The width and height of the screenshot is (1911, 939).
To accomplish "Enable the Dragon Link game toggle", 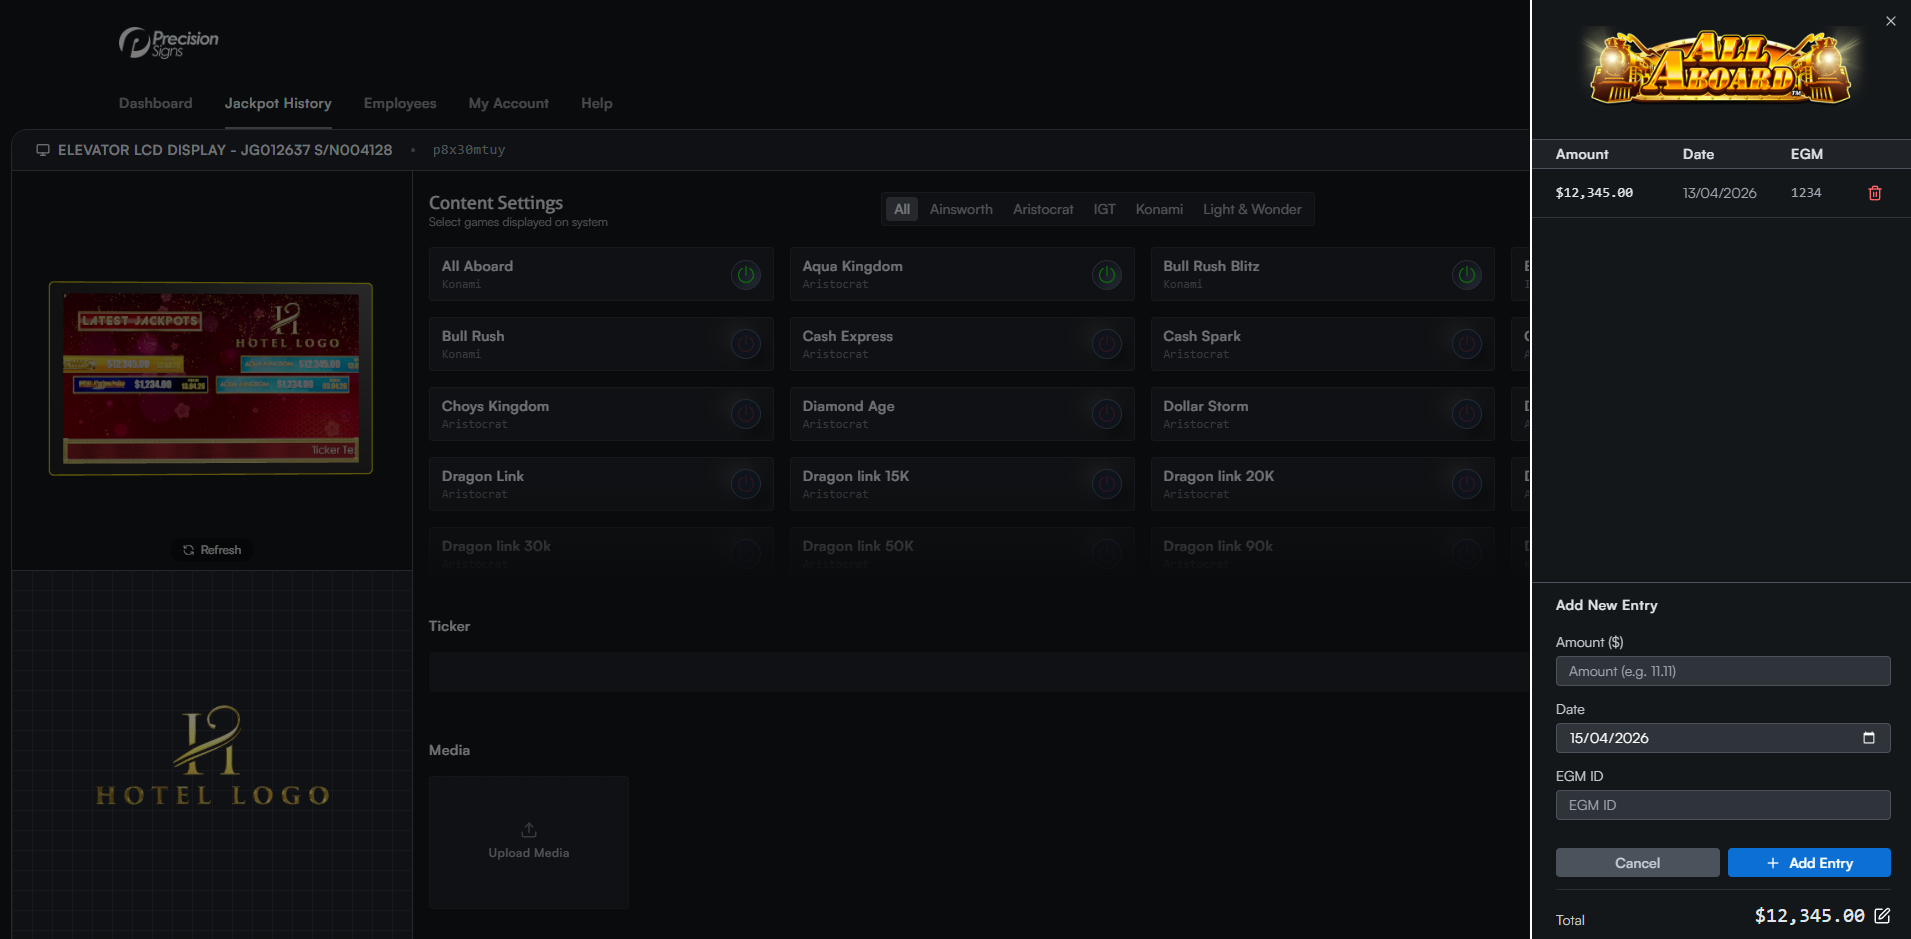I will pyautogui.click(x=746, y=484).
